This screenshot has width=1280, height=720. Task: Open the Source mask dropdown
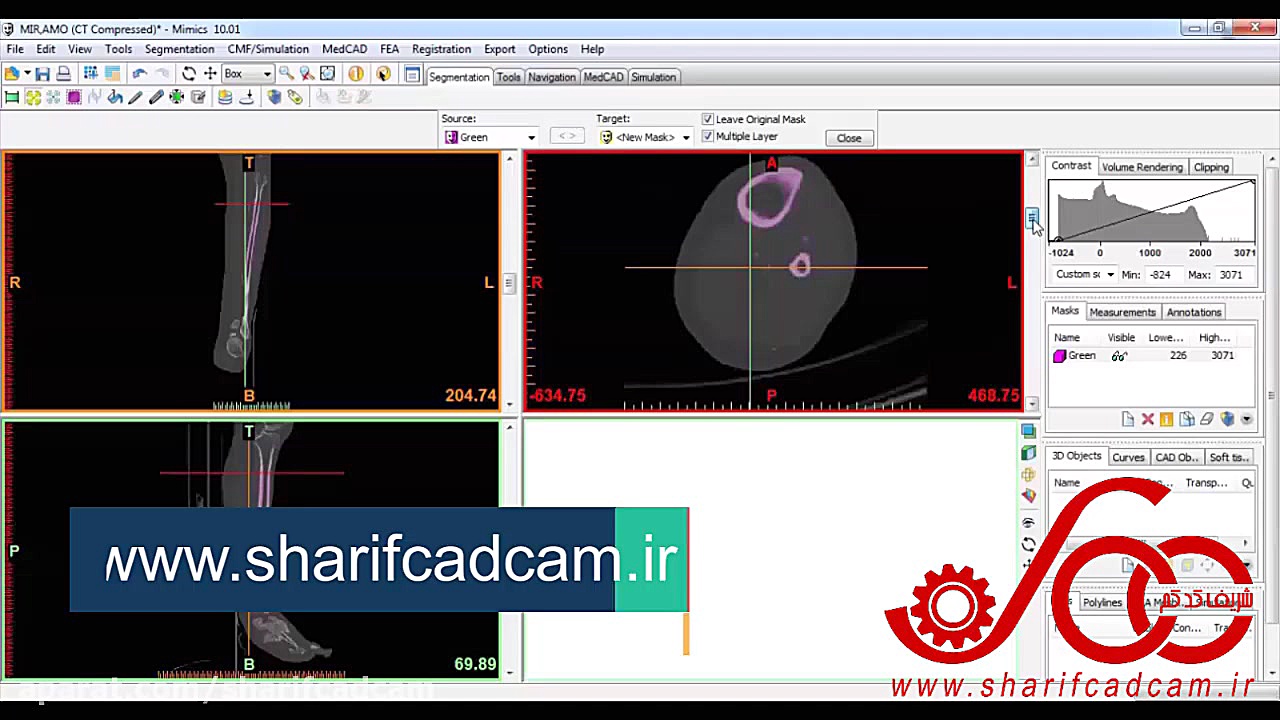(531, 138)
